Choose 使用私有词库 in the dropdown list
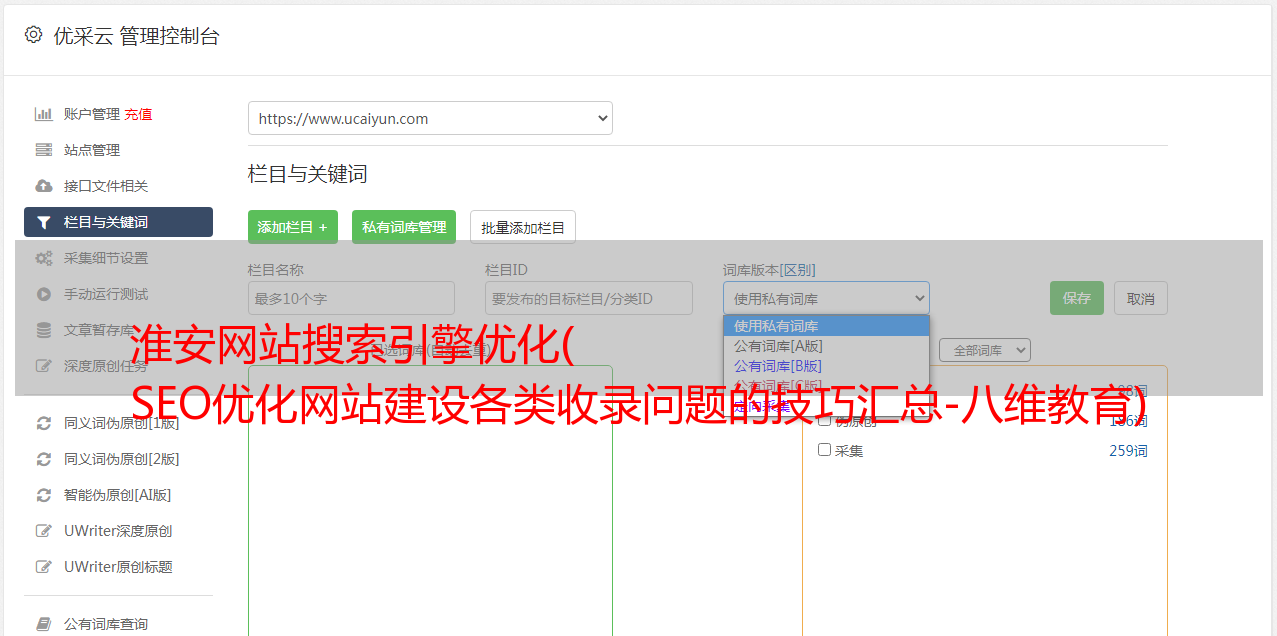The height and width of the screenshot is (636, 1277). pos(826,326)
